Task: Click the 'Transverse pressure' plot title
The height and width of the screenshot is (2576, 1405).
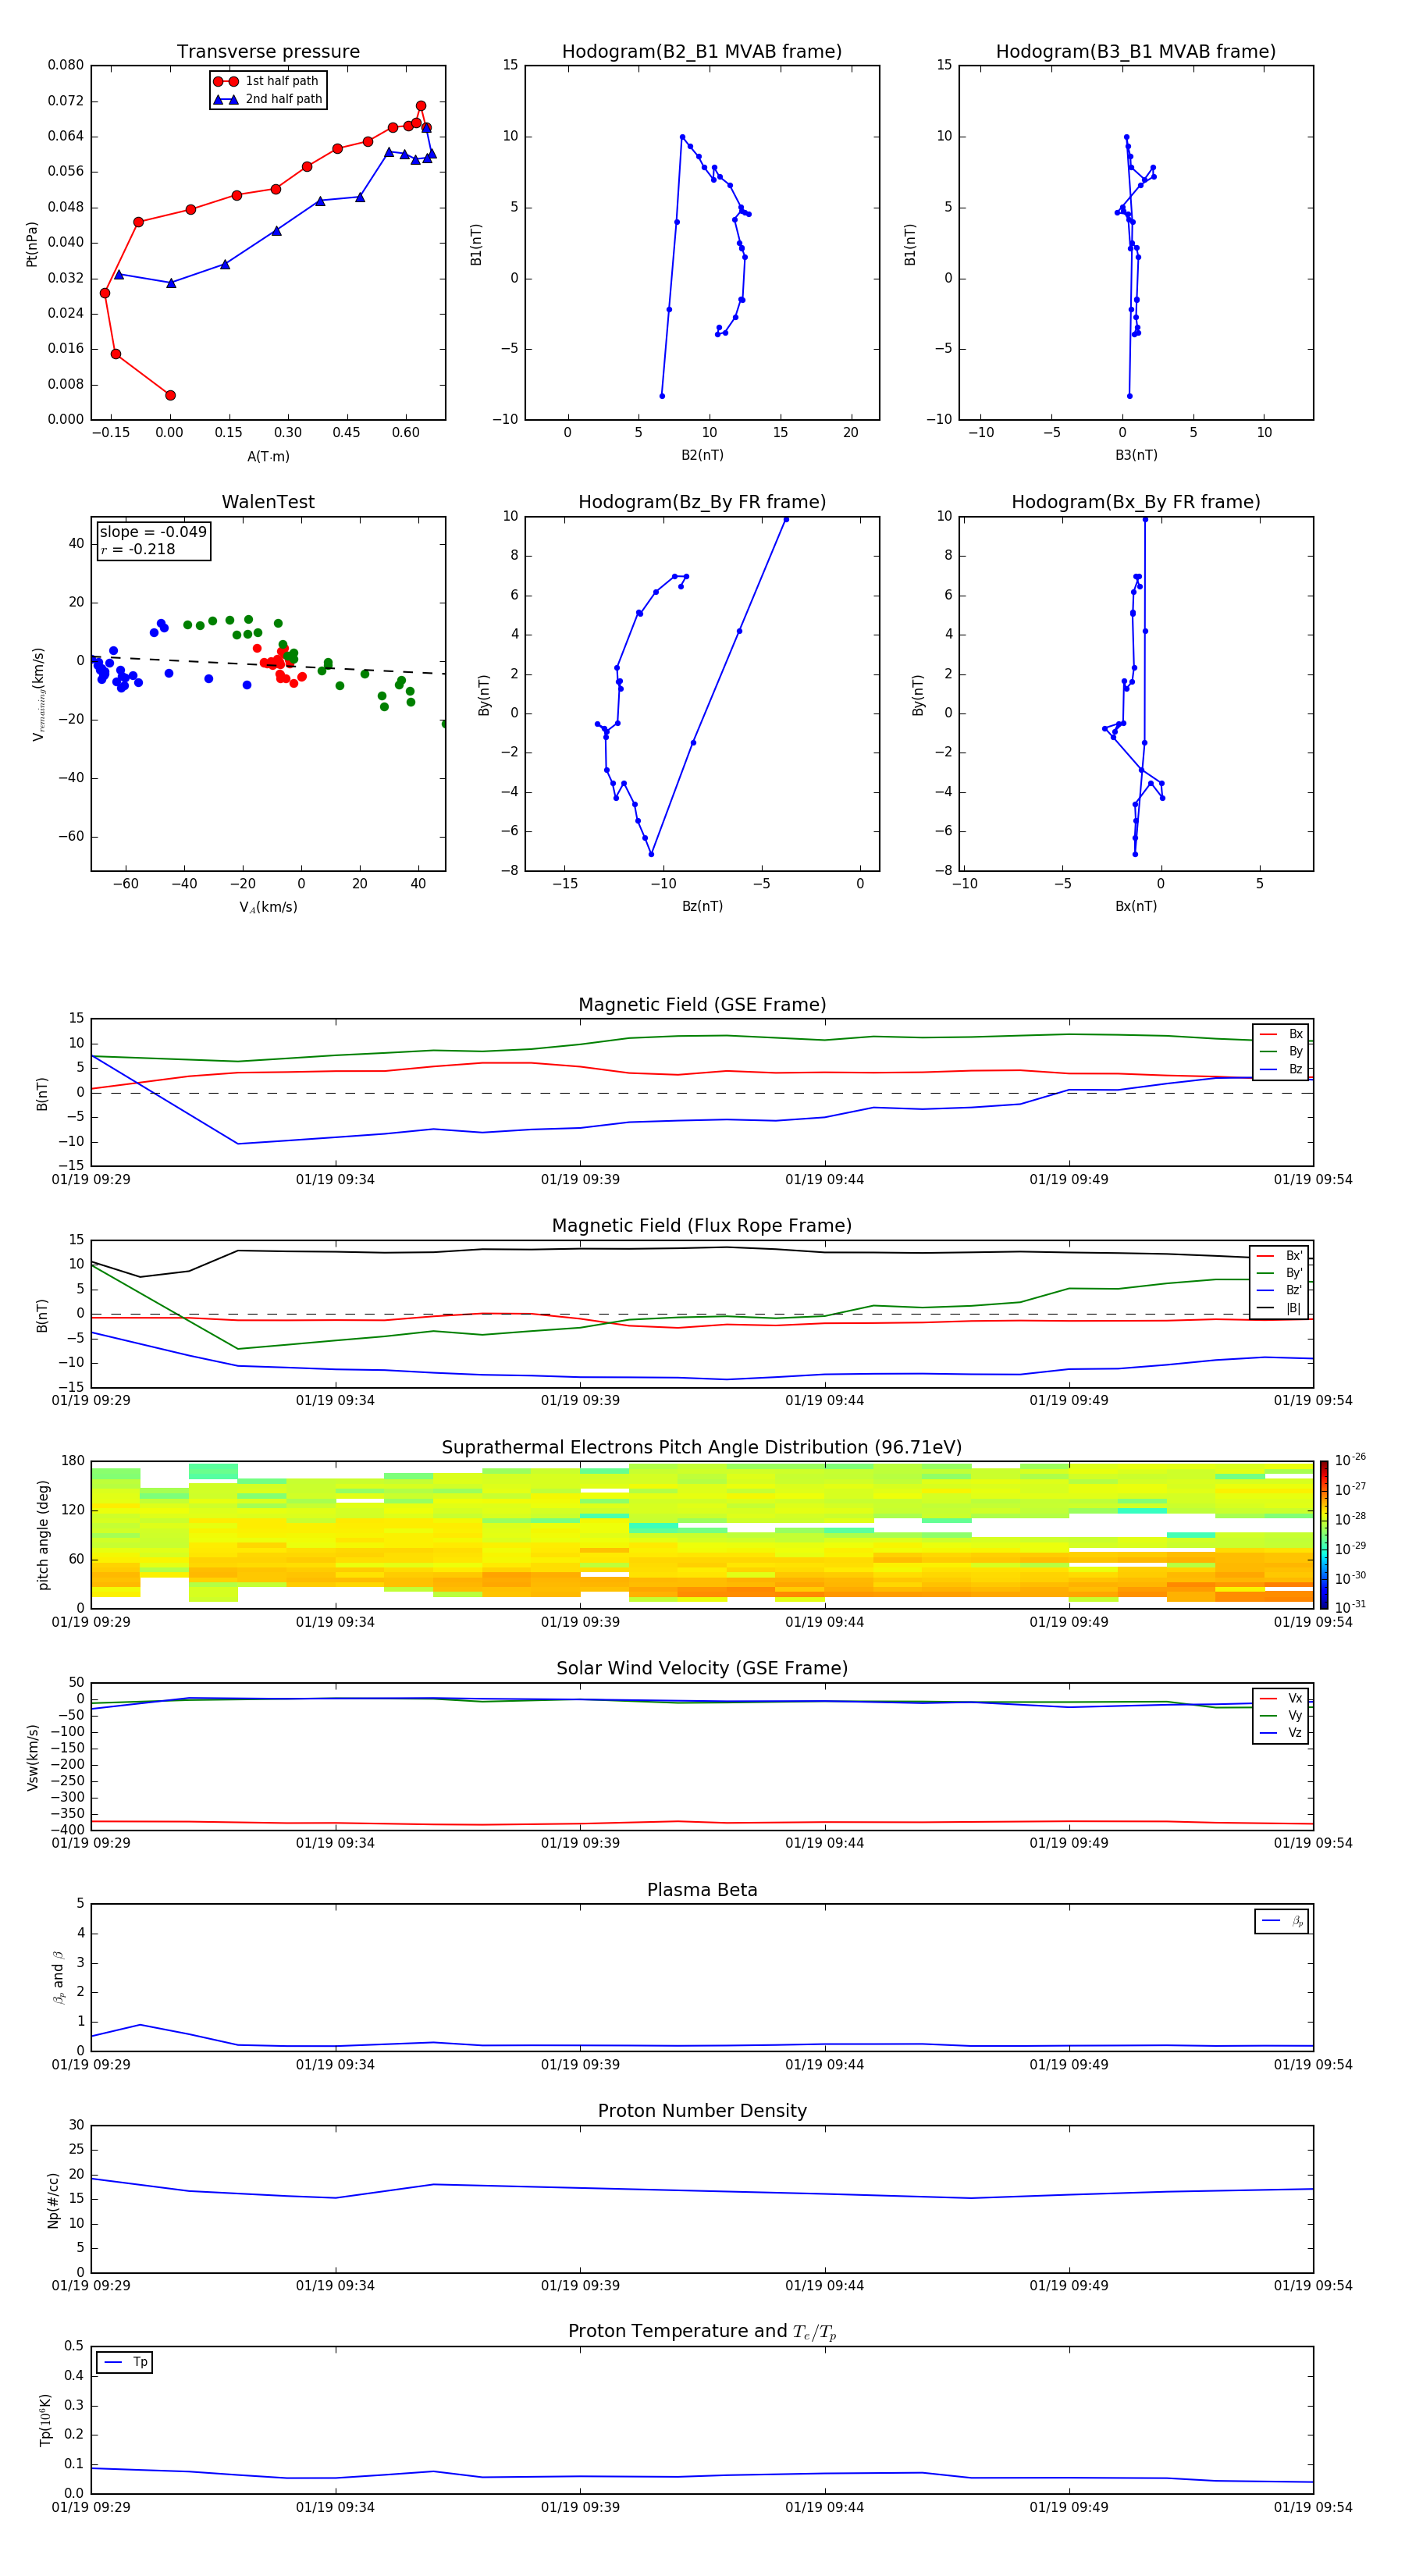Action: (268, 52)
